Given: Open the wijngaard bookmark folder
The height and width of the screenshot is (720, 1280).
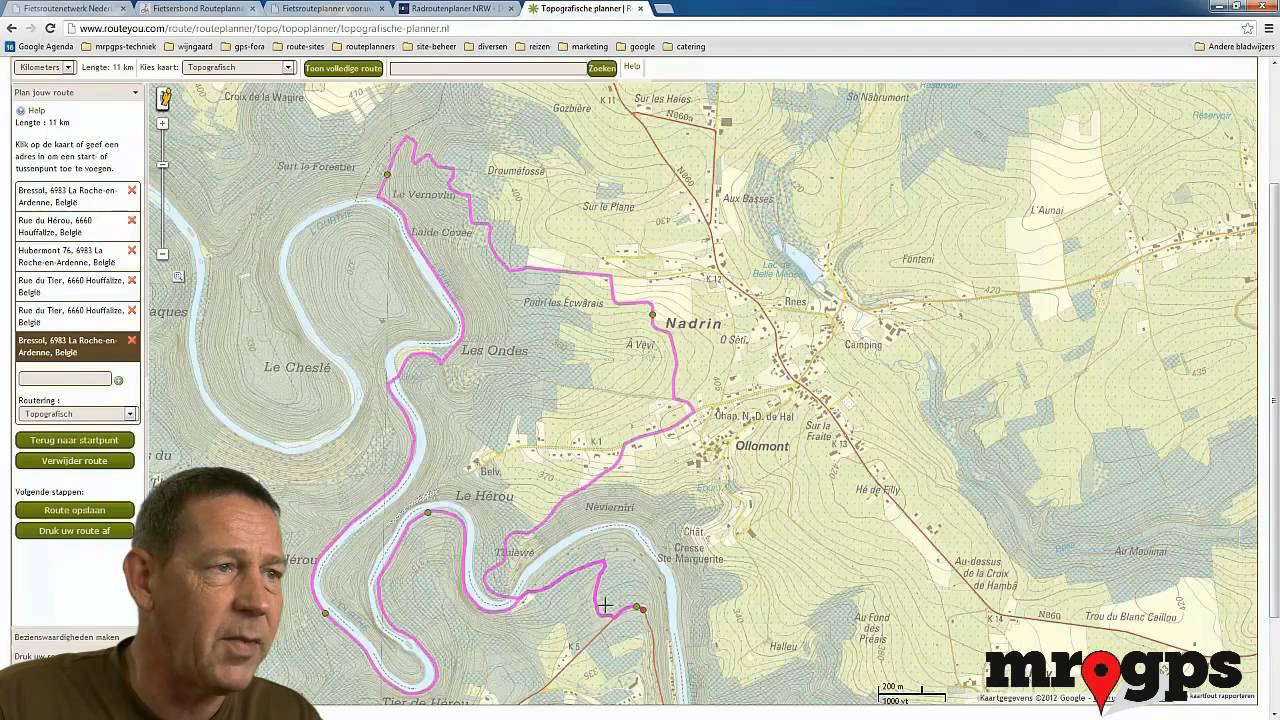Looking at the screenshot, I should click(x=188, y=47).
